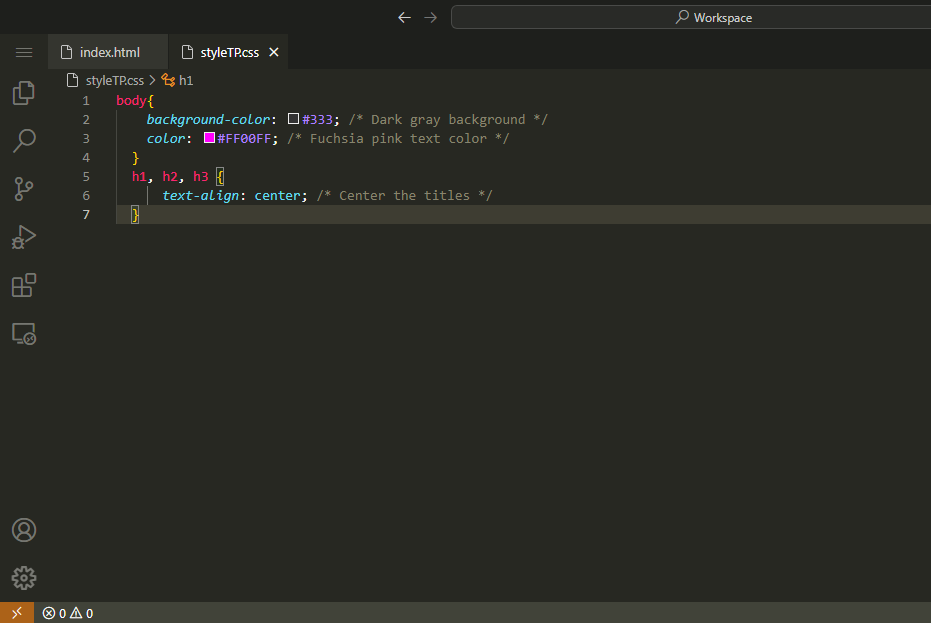Open the Explorer view
Viewport: 931px width, 623px height.
(x=24, y=93)
